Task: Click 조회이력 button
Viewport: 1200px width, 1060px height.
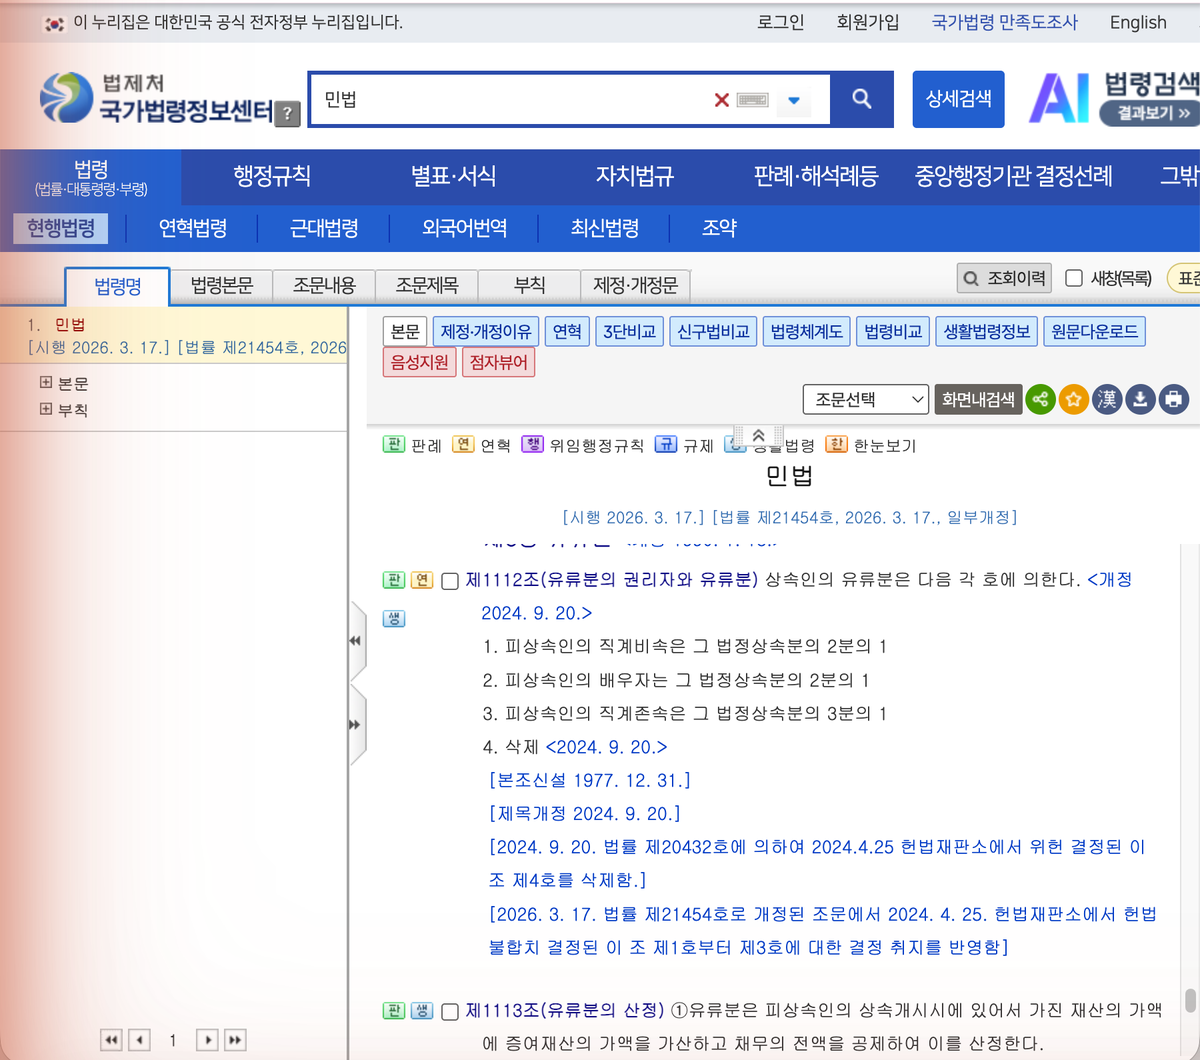Action: [x=1004, y=278]
